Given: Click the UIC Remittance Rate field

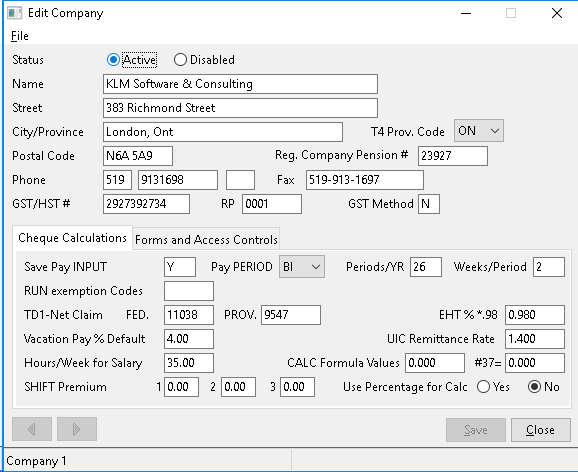Looking at the screenshot, I should (535, 339).
